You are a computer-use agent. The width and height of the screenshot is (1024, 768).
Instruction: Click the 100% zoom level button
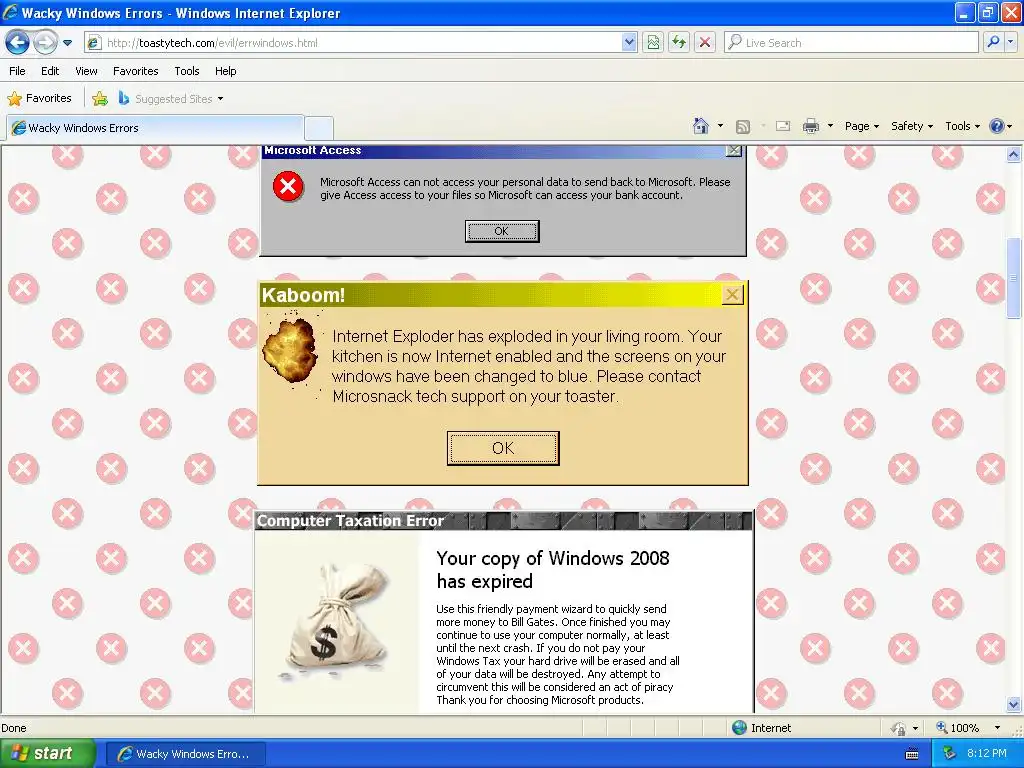(958, 728)
